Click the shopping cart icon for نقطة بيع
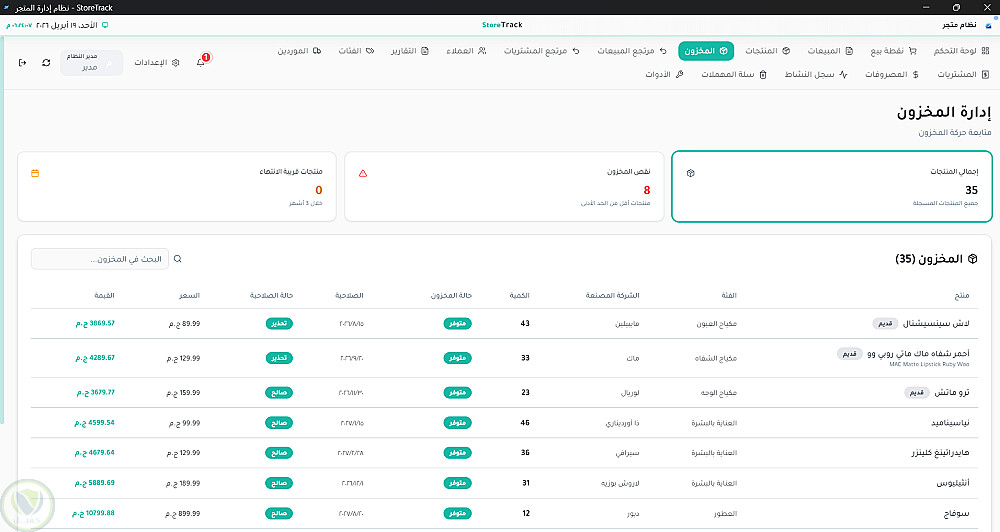Screen dimensions: 1000x532 point(912,51)
